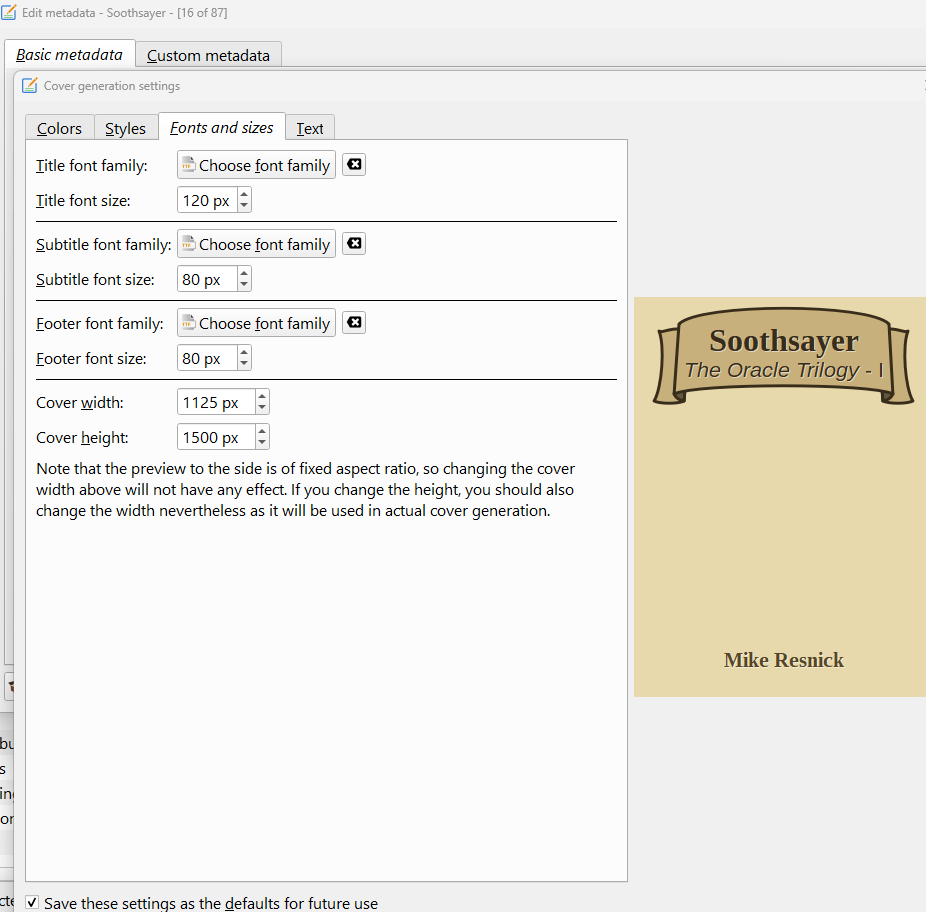Click the footer font size field
The height and width of the screenshot is (912, 926).
pyautogui.click(x=207, y=359)
